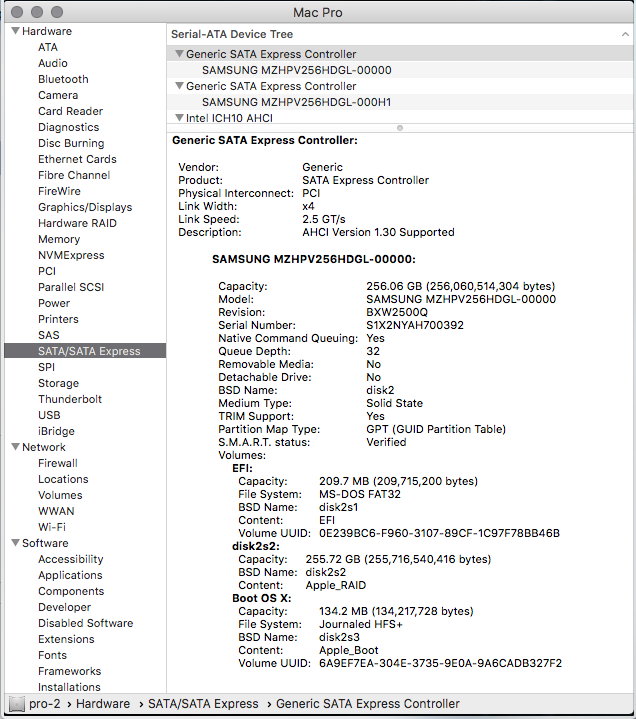Collapse the Hardware section triangle
Screen dimensions: 636x719
[15, 31]
